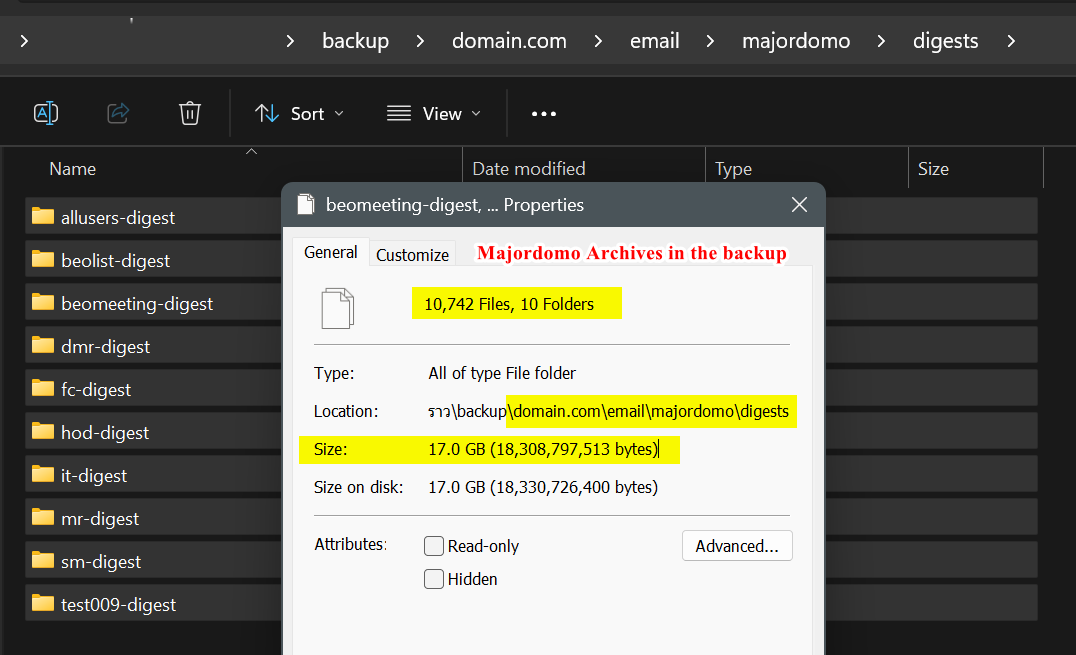
Task: Click the document icon in Properties title bar
Action: [x=306, y=205]
